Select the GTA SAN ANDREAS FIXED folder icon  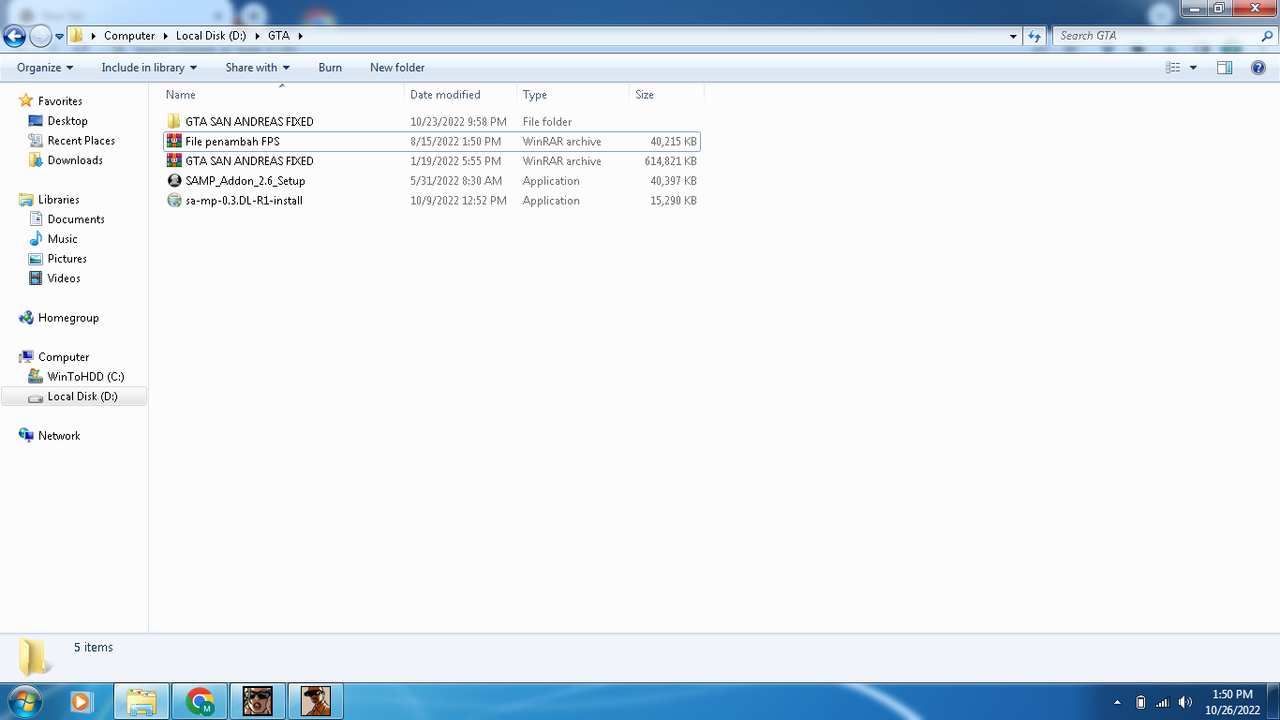(174, 122)
